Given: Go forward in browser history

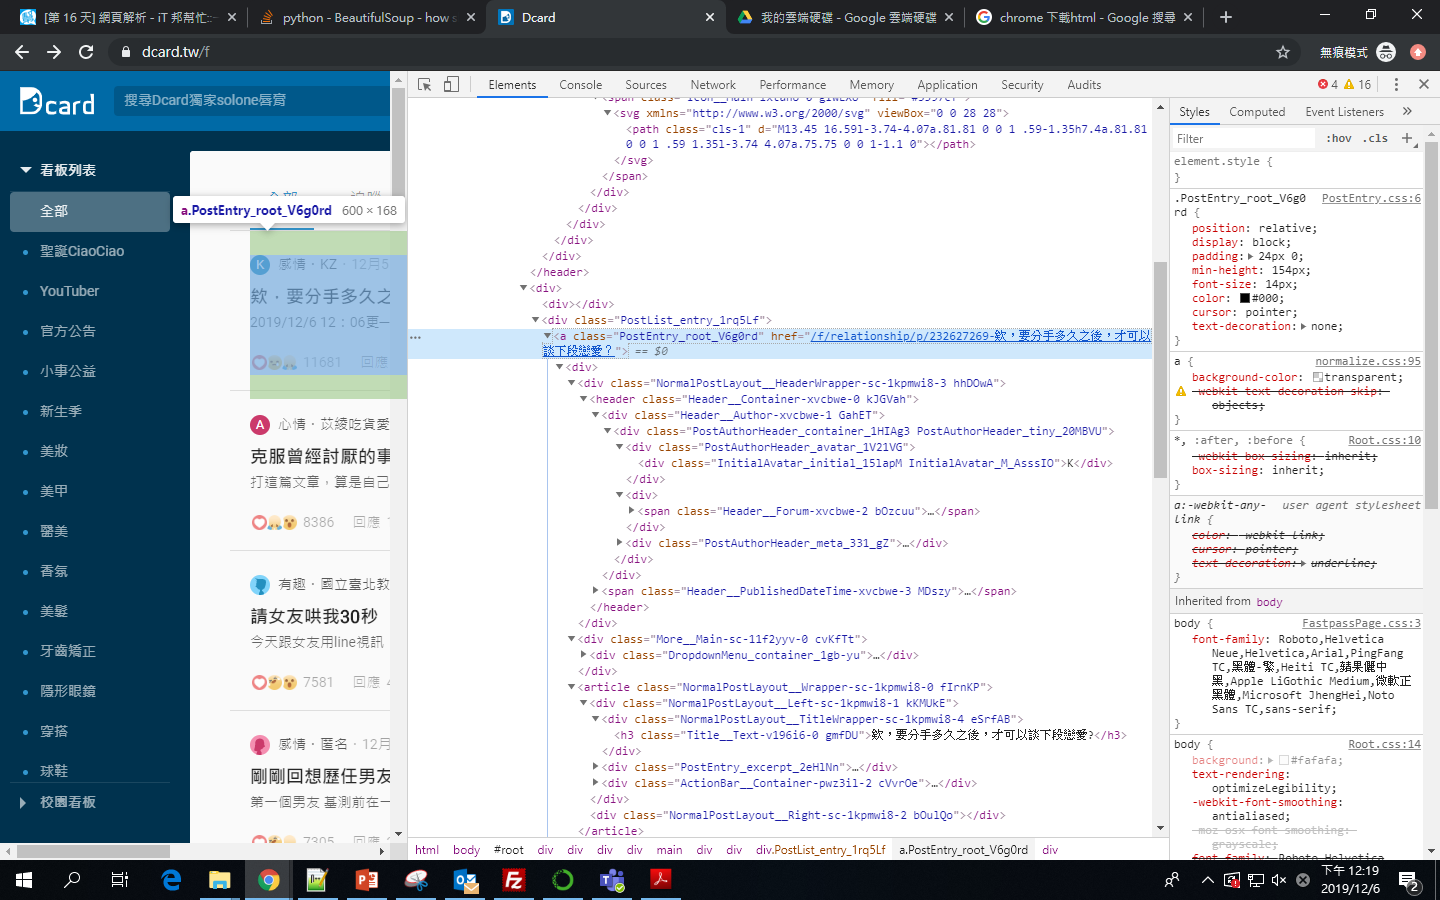Looking at the screenshot, I should point(54,52).
